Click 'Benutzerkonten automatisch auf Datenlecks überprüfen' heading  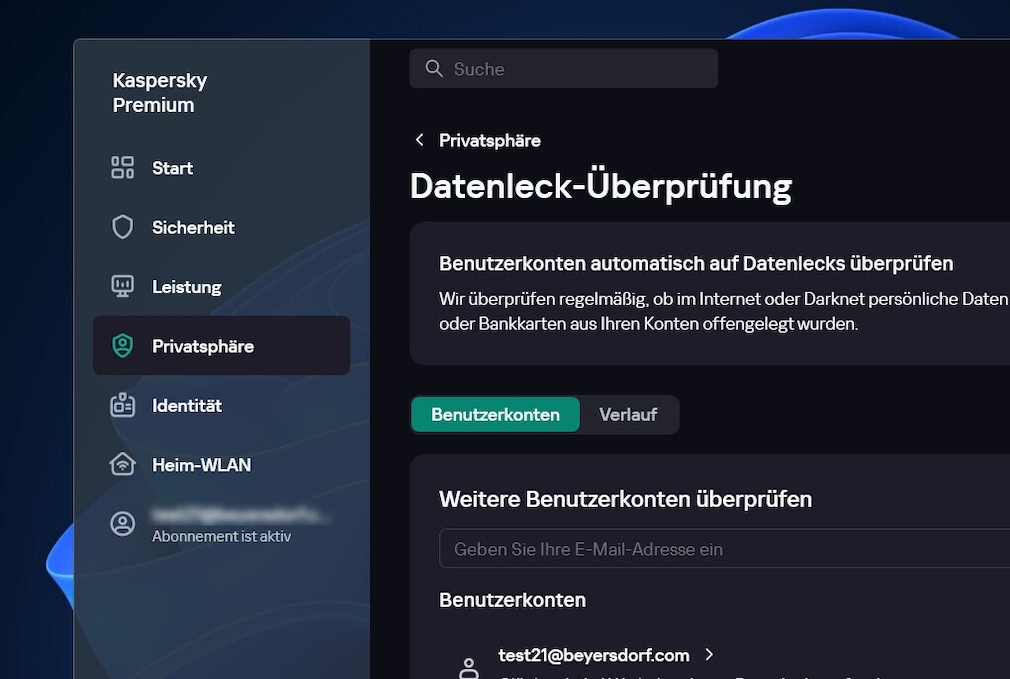(696, 263)
